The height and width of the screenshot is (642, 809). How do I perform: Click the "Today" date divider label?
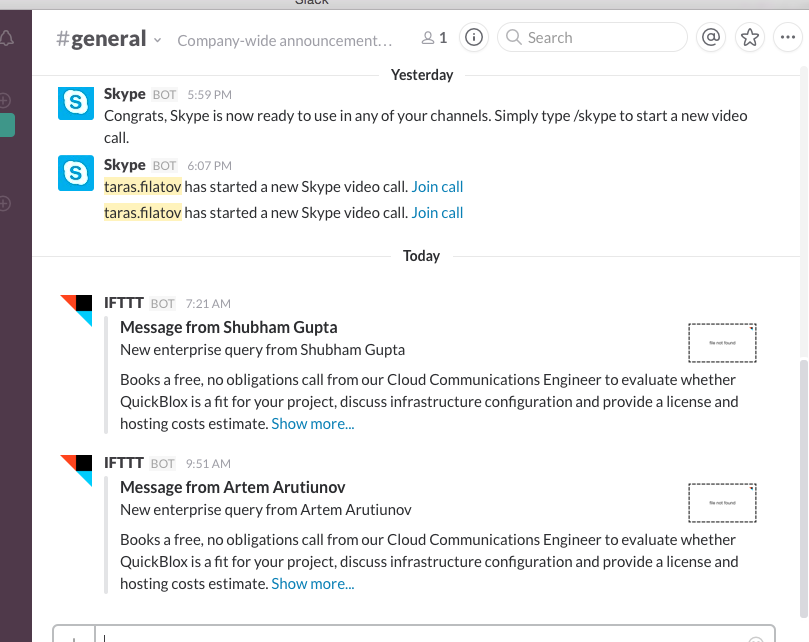(x=422, y=255)
